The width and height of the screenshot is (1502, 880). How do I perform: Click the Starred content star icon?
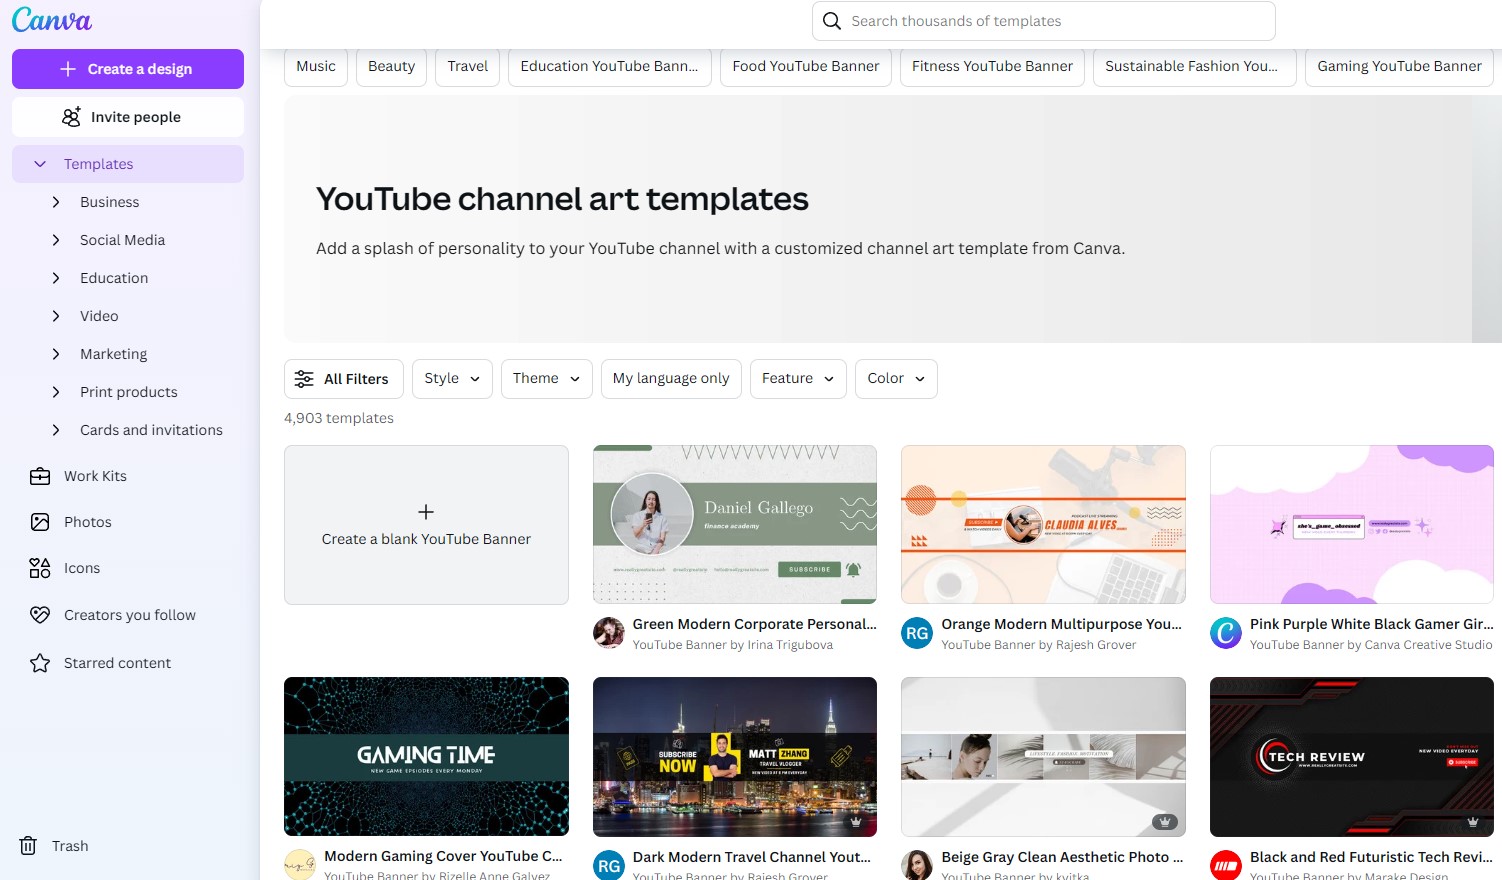coord(40,663)
